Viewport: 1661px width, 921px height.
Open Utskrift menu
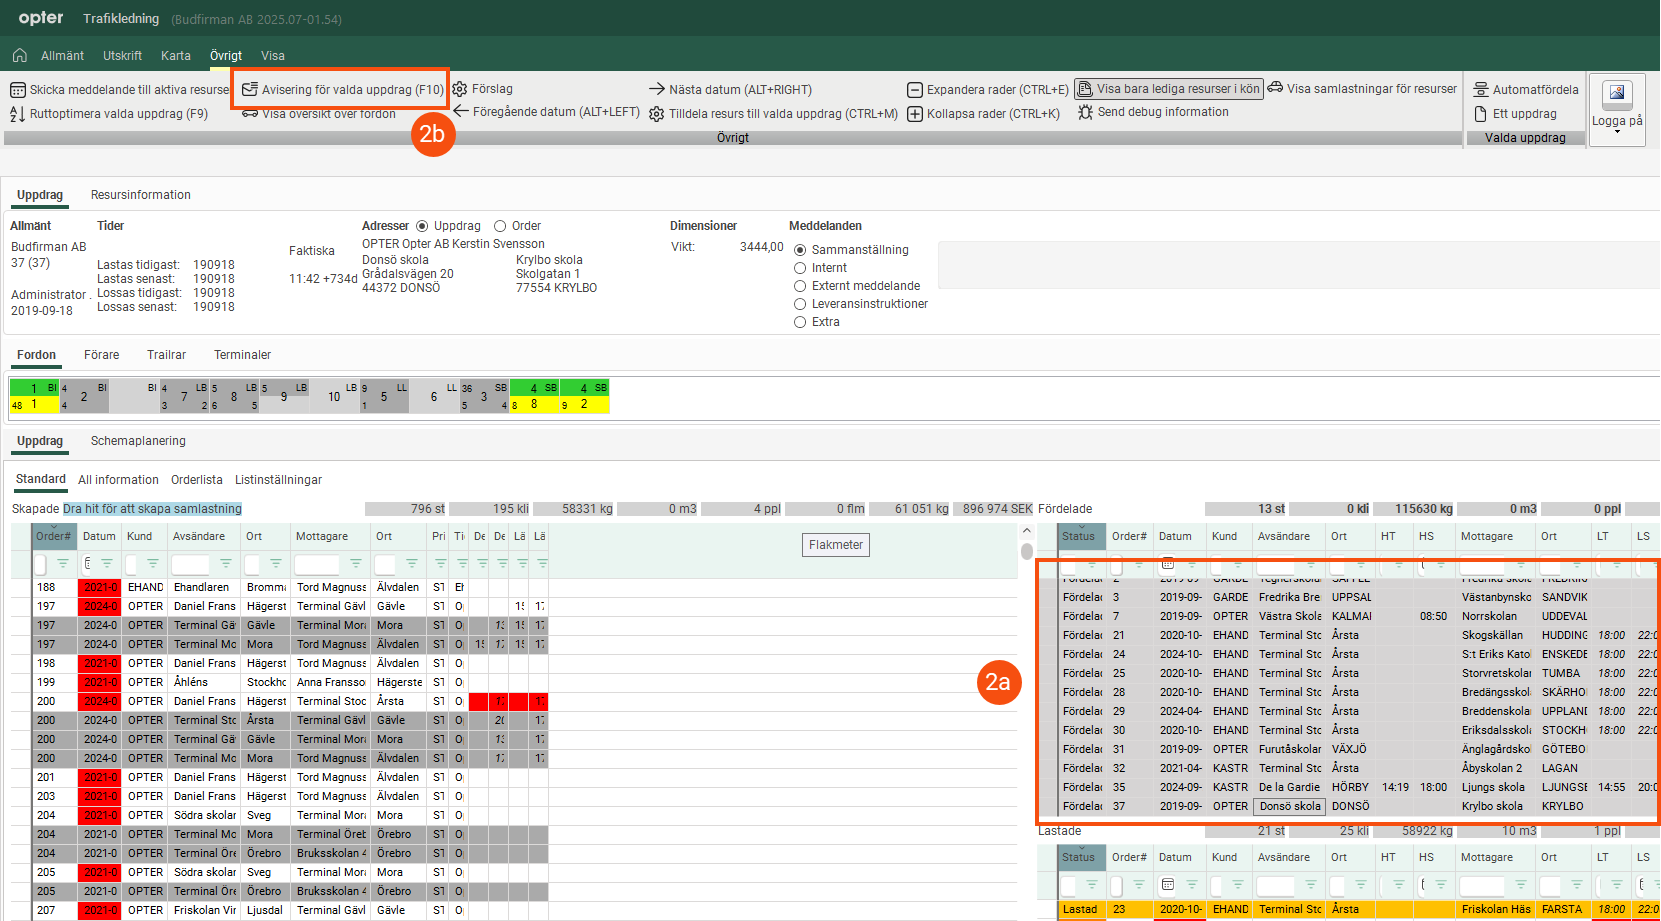(122, 56)
